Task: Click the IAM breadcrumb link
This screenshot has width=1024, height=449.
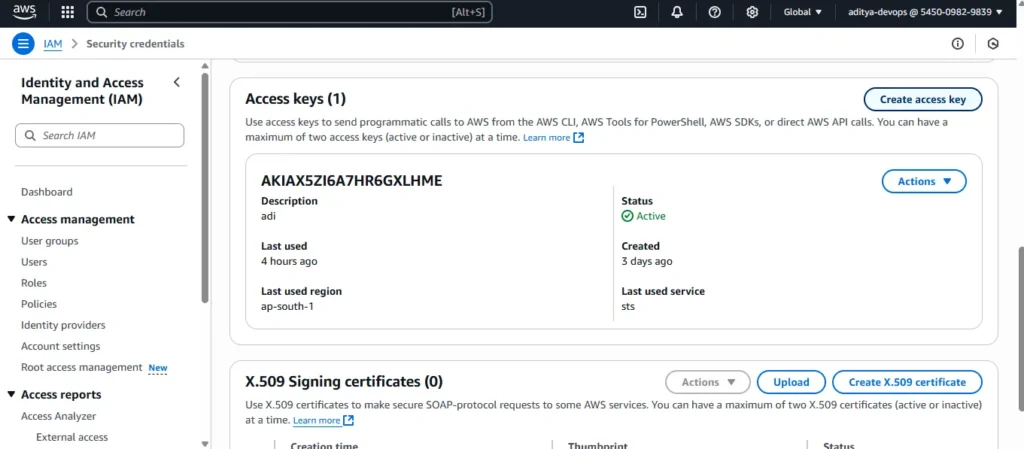Action: pos(53,44)
